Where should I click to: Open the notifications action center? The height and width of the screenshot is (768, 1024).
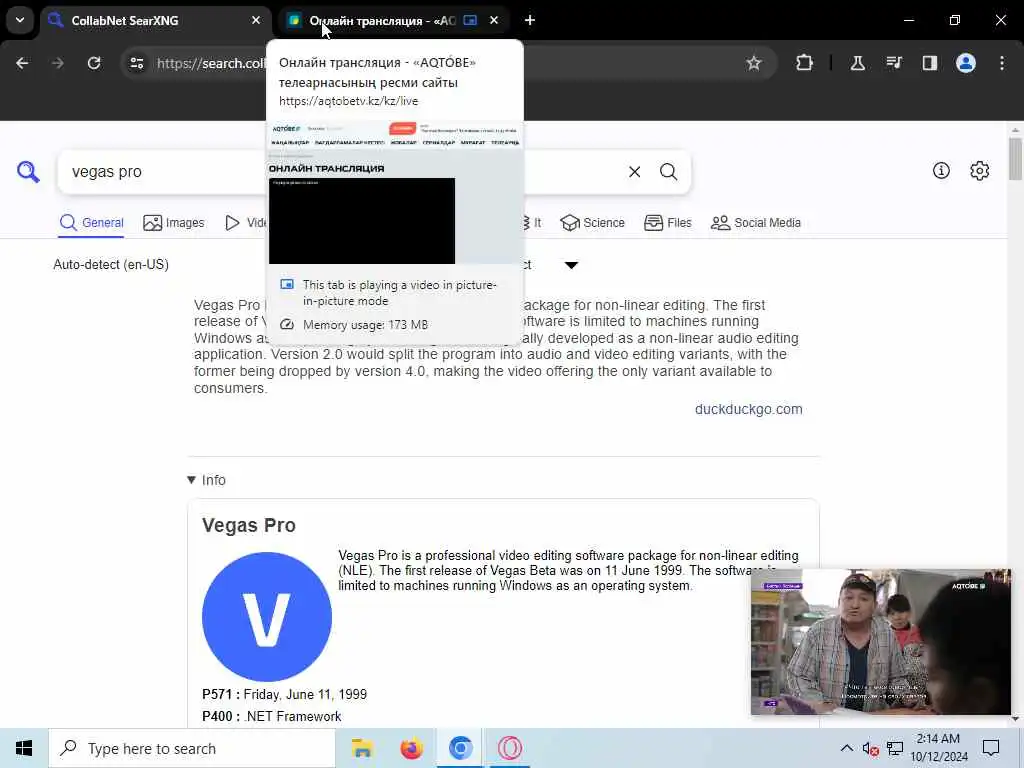tap(991, 748)
